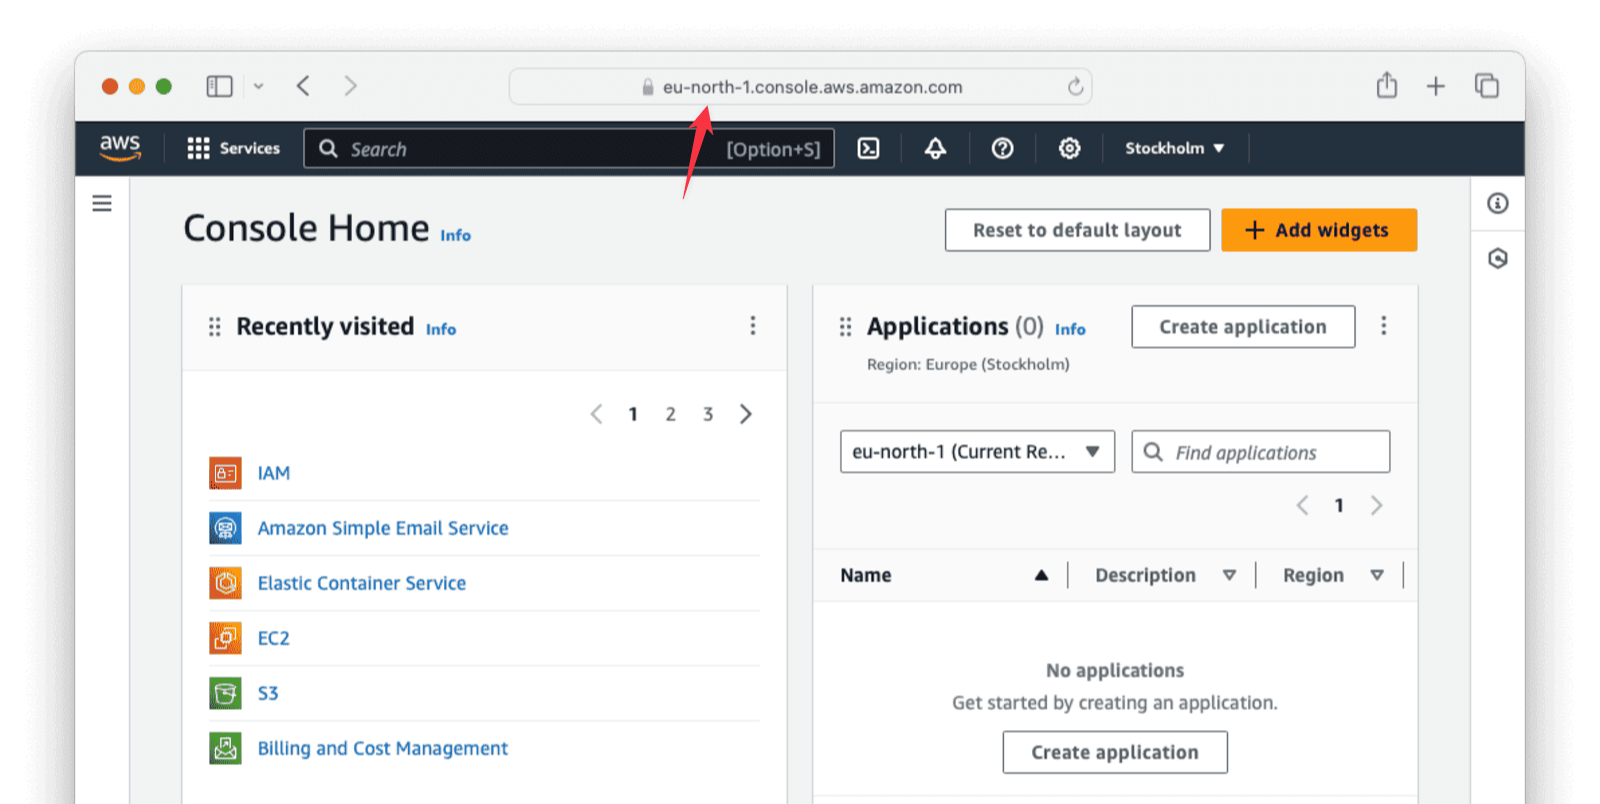Go forward in Safari history

coord(350,86)
